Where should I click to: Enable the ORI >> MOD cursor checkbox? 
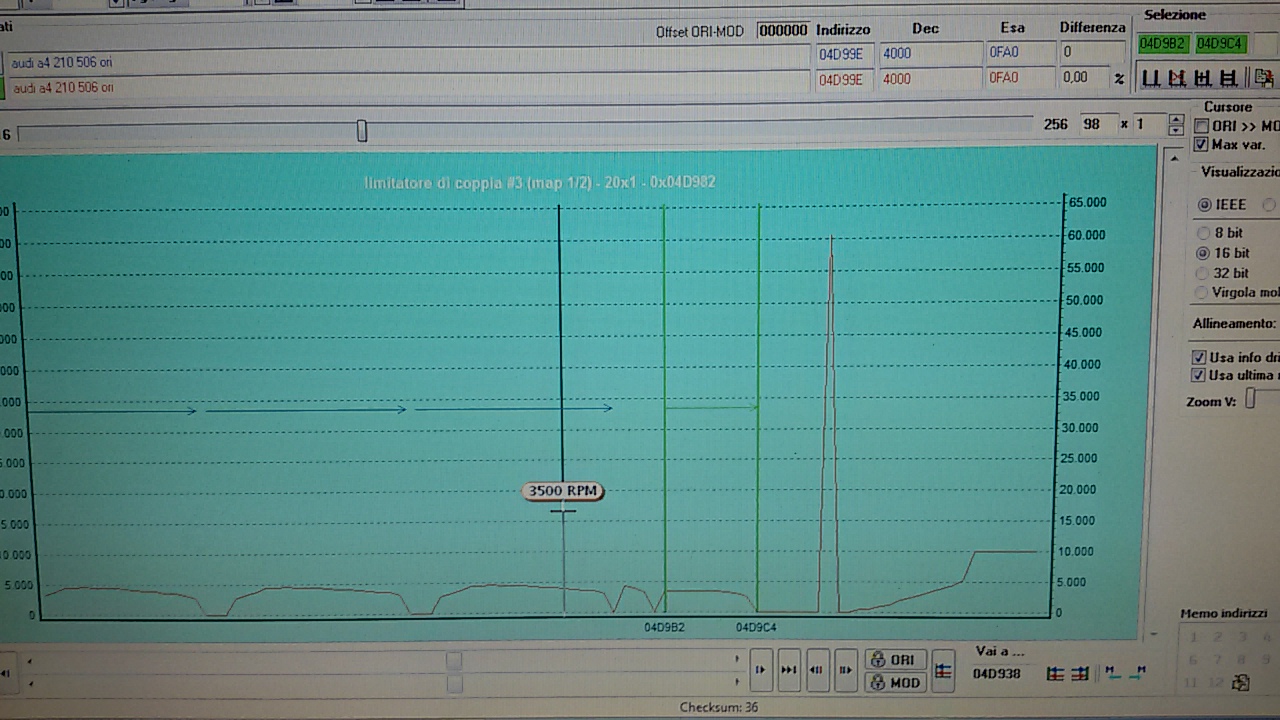tap(1202, 126)
